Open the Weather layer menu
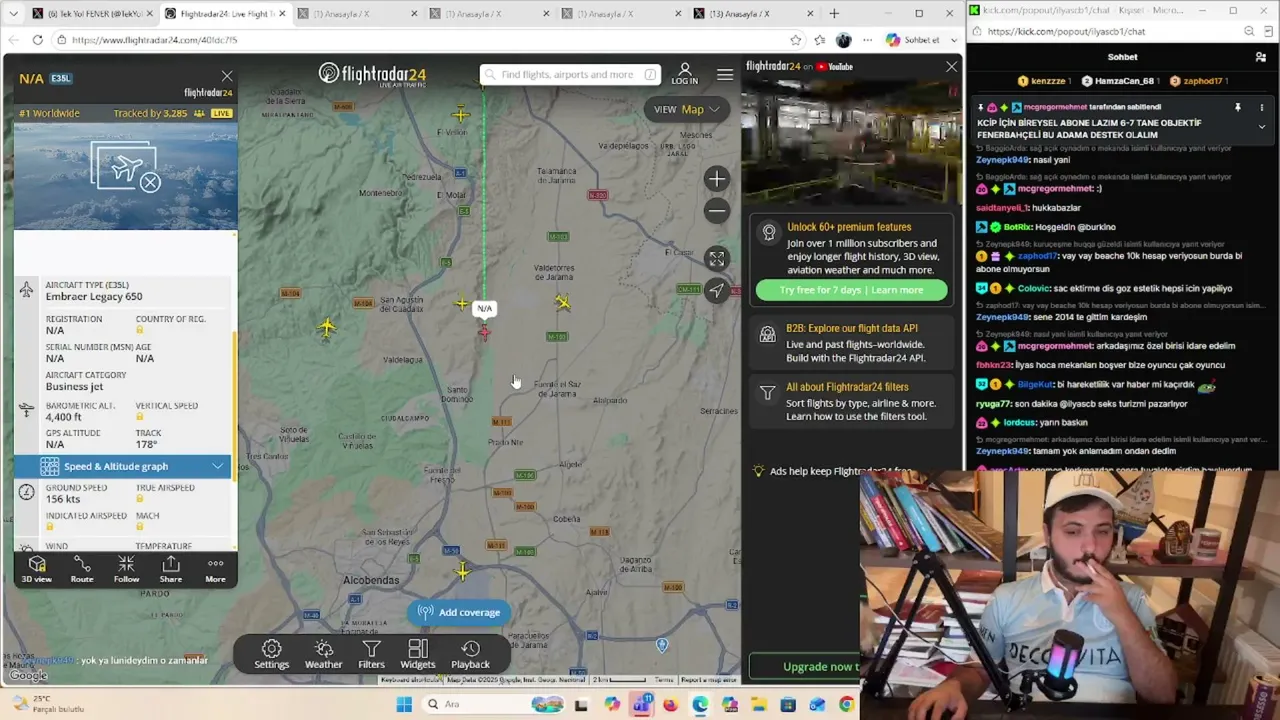The image size is (1280, 720). (323, 655)
